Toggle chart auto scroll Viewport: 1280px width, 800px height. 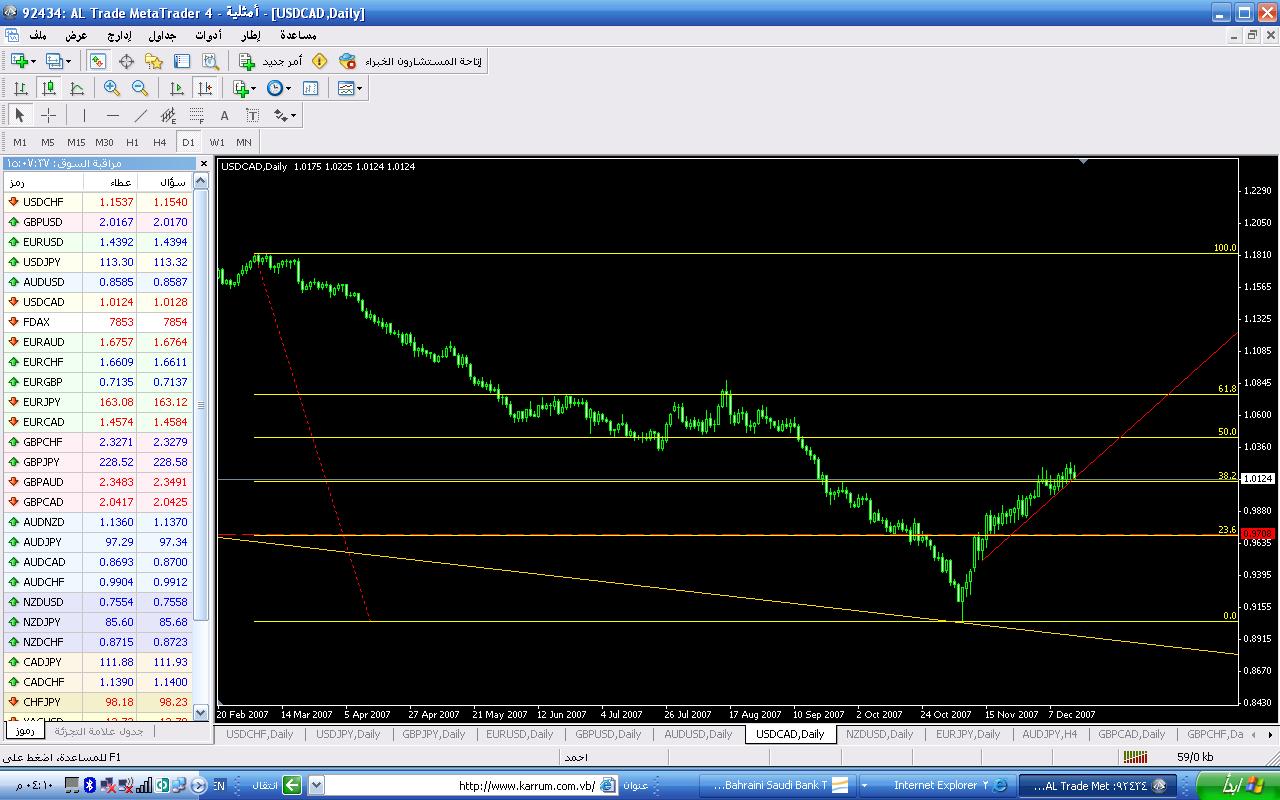click(x=177, y=88)
